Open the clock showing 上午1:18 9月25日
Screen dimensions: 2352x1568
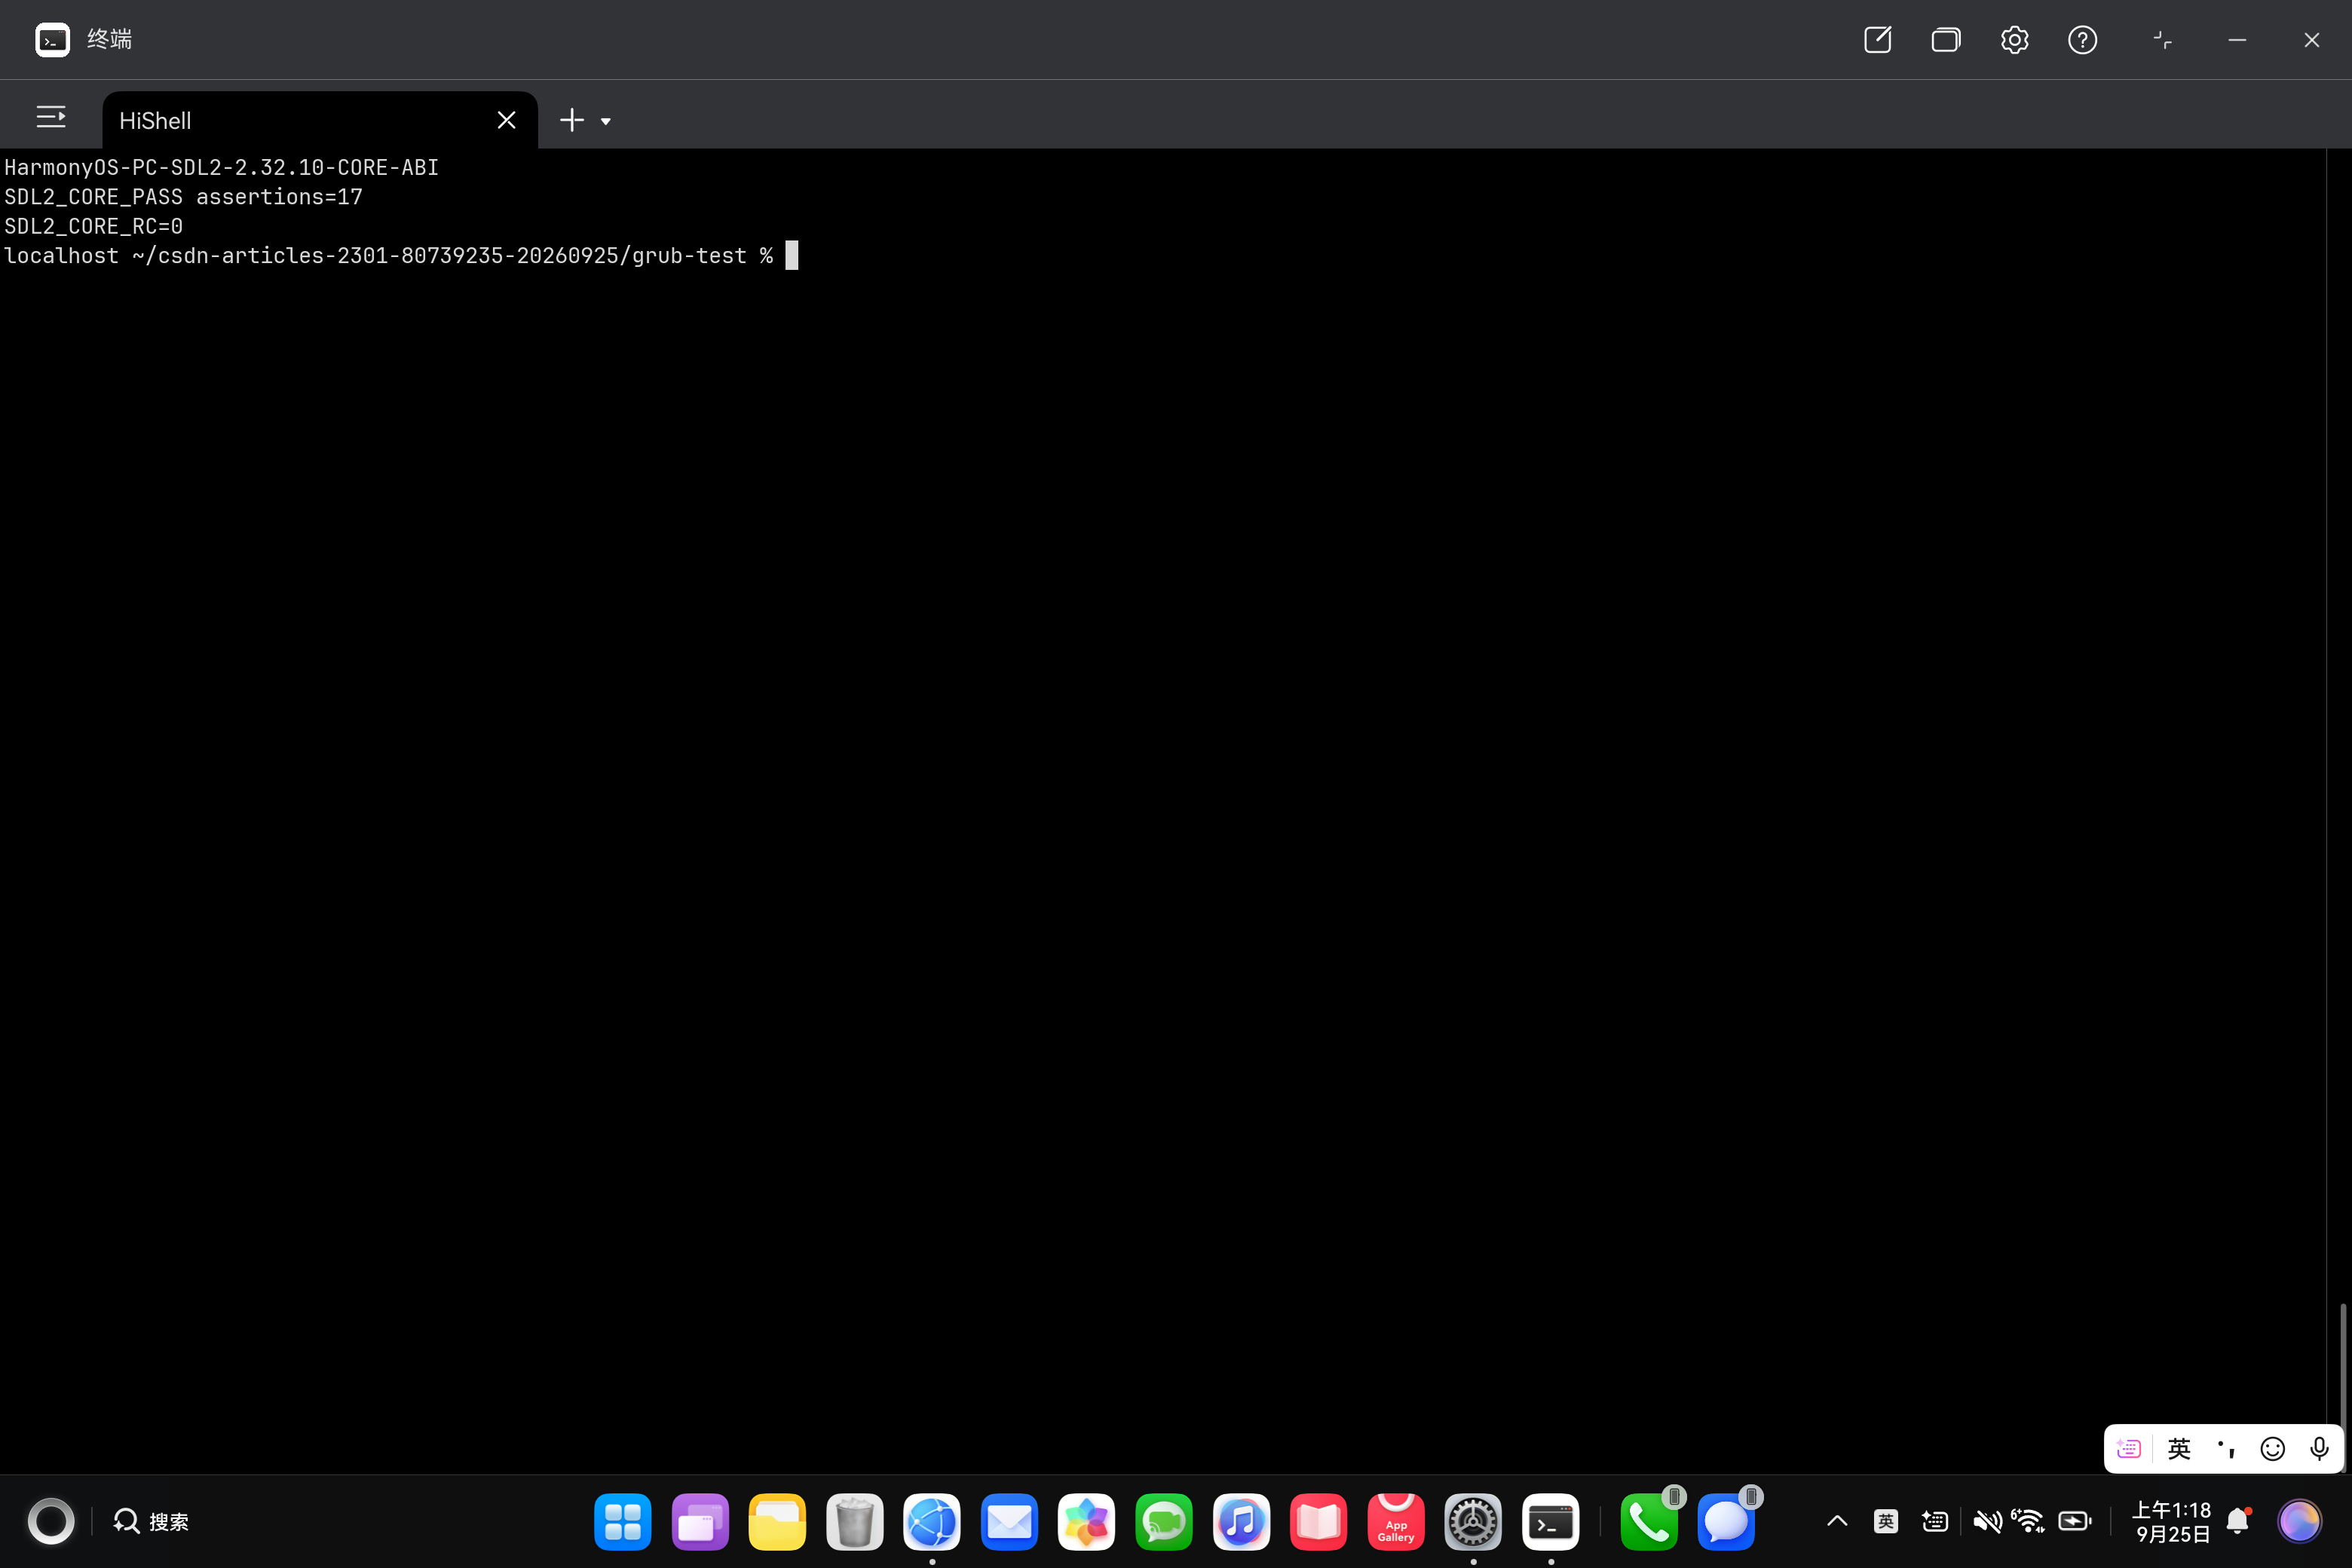click(x=2171, y=1522)
